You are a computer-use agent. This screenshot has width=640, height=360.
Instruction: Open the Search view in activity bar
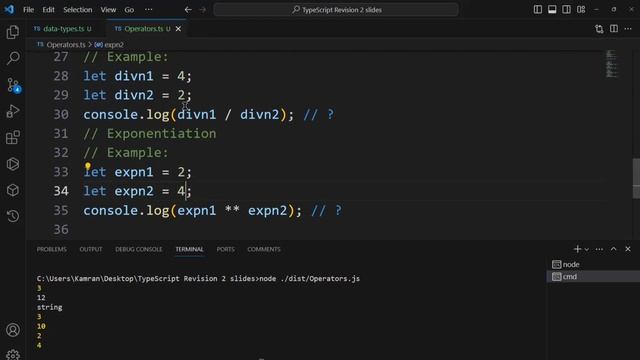point(13,58)
